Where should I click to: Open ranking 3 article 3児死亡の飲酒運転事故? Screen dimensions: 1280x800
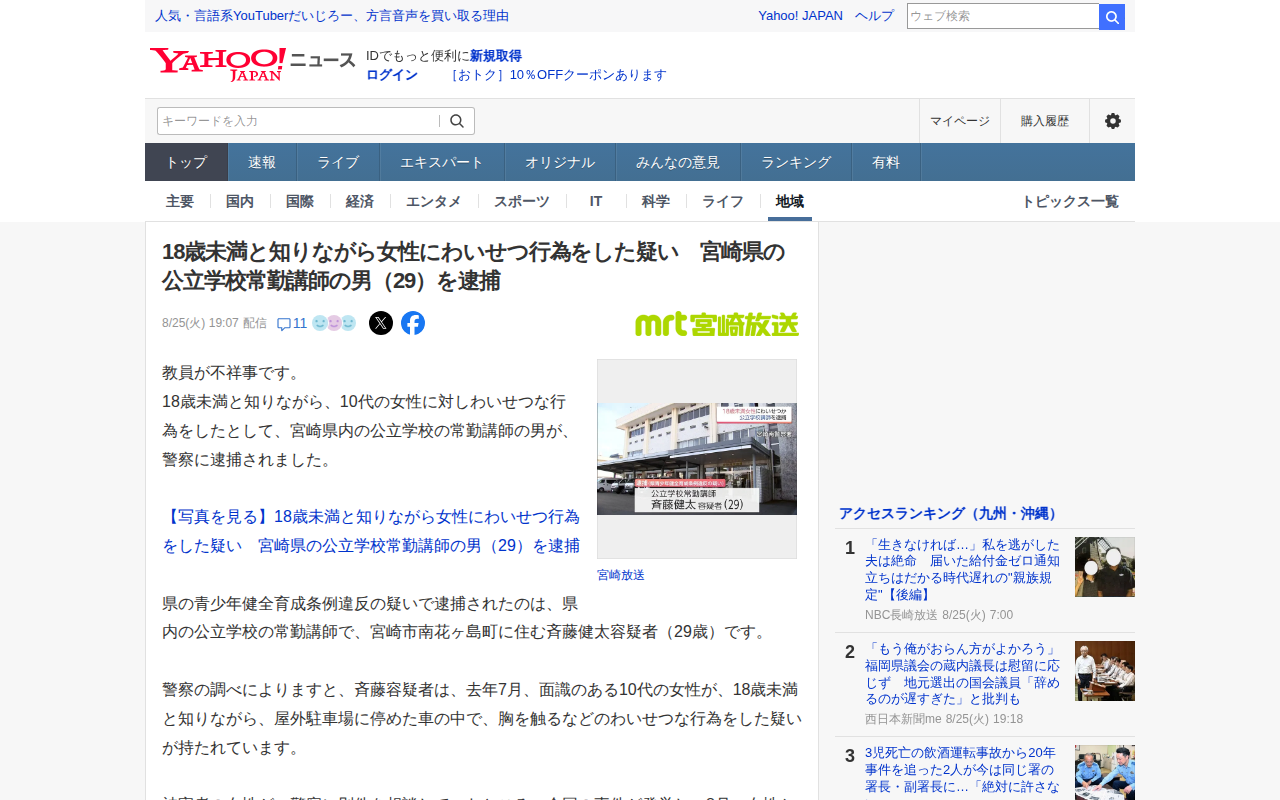click(963, 770)
